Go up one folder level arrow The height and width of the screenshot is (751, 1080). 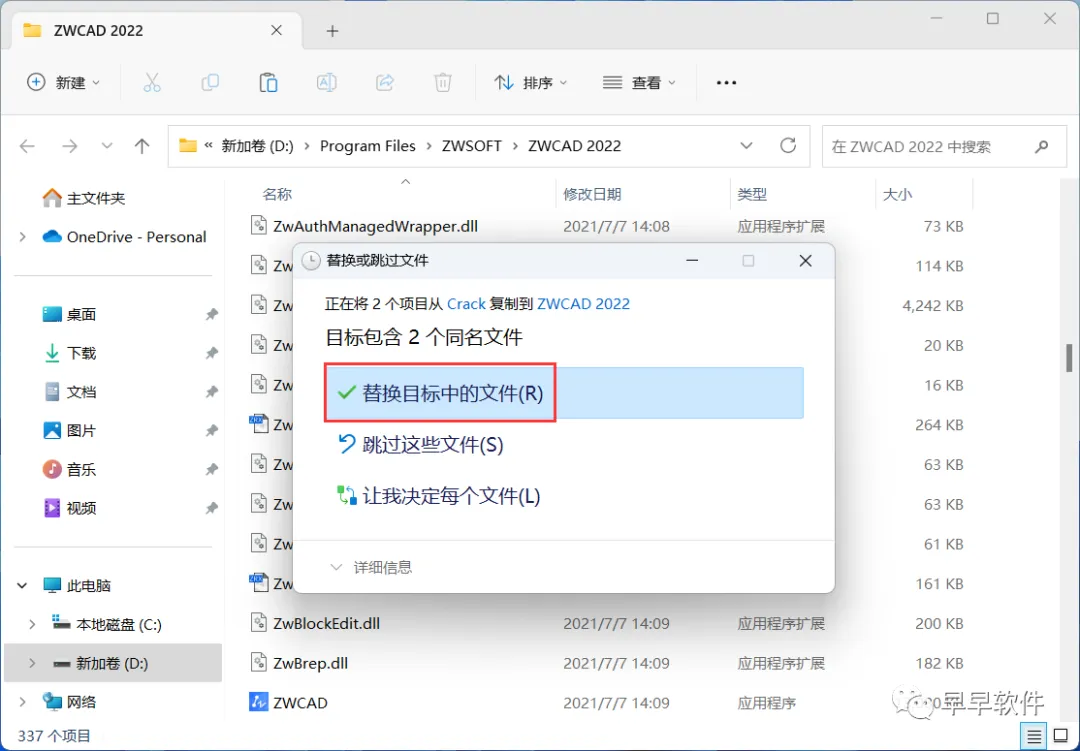point(142,146)
